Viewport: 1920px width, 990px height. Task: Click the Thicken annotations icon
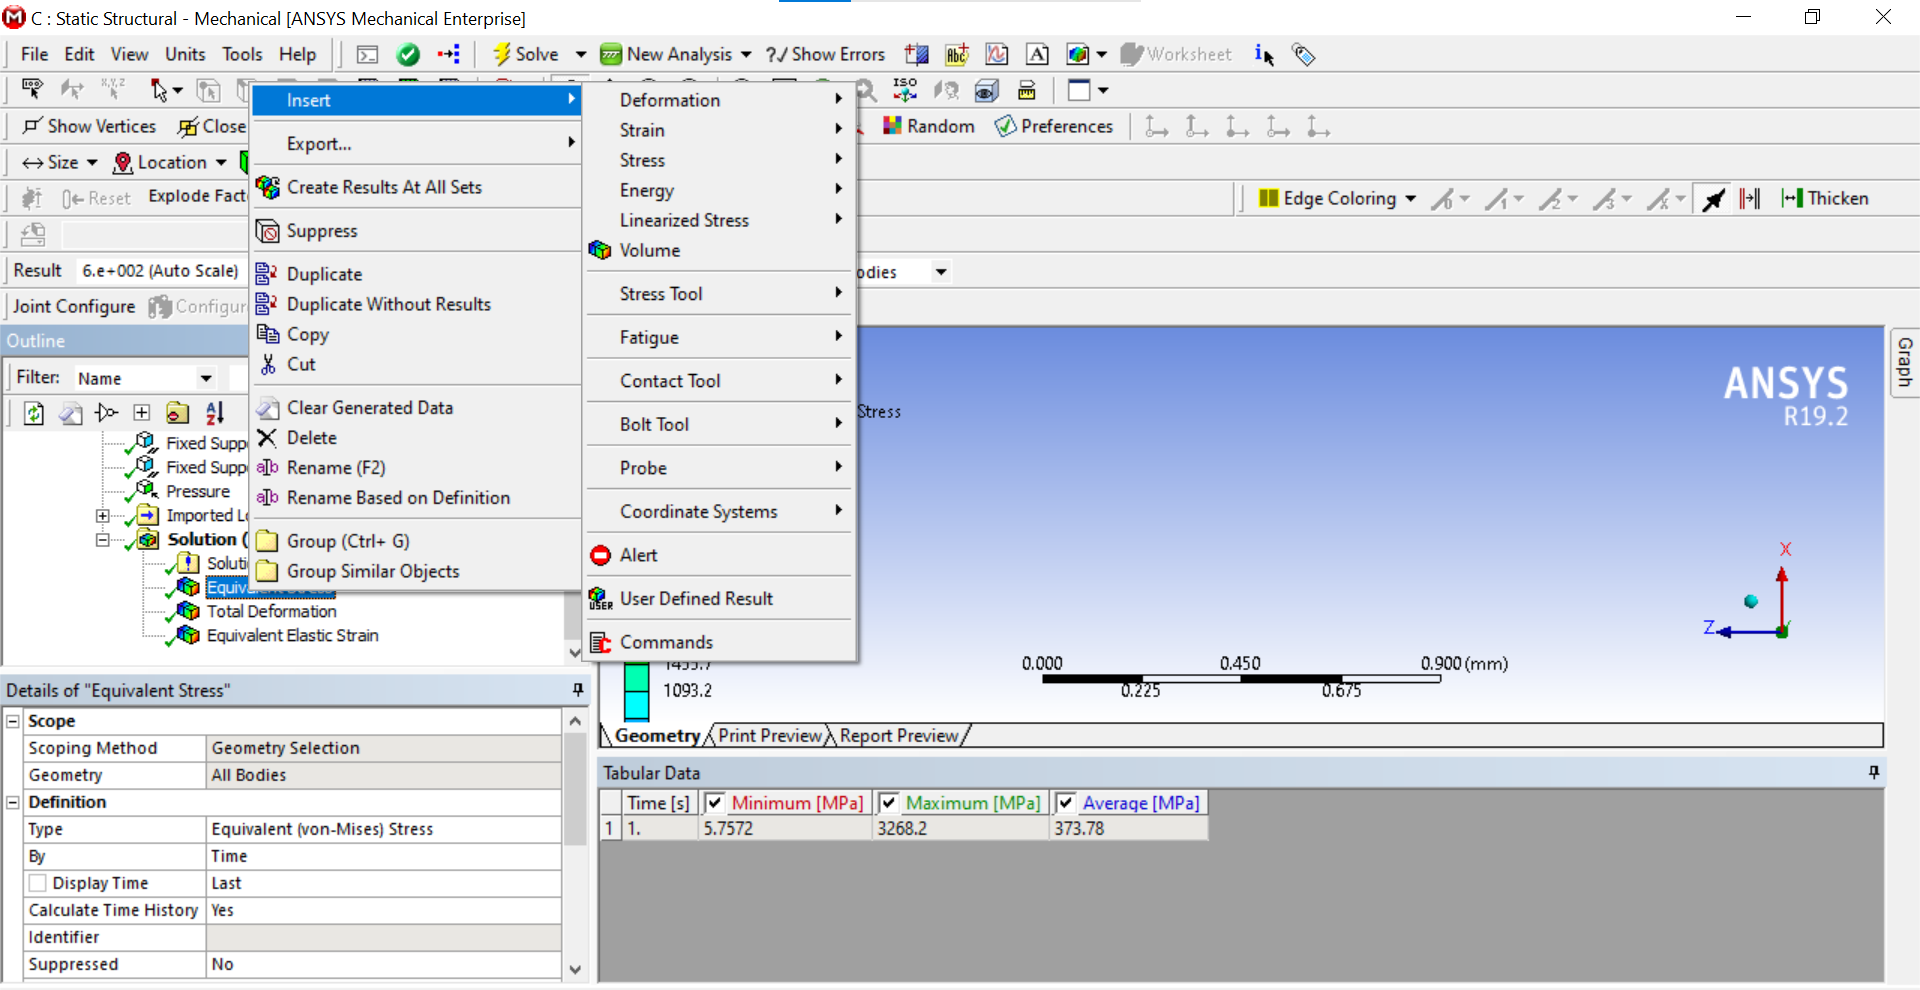pyautogui.click(x=1792, y=198)
